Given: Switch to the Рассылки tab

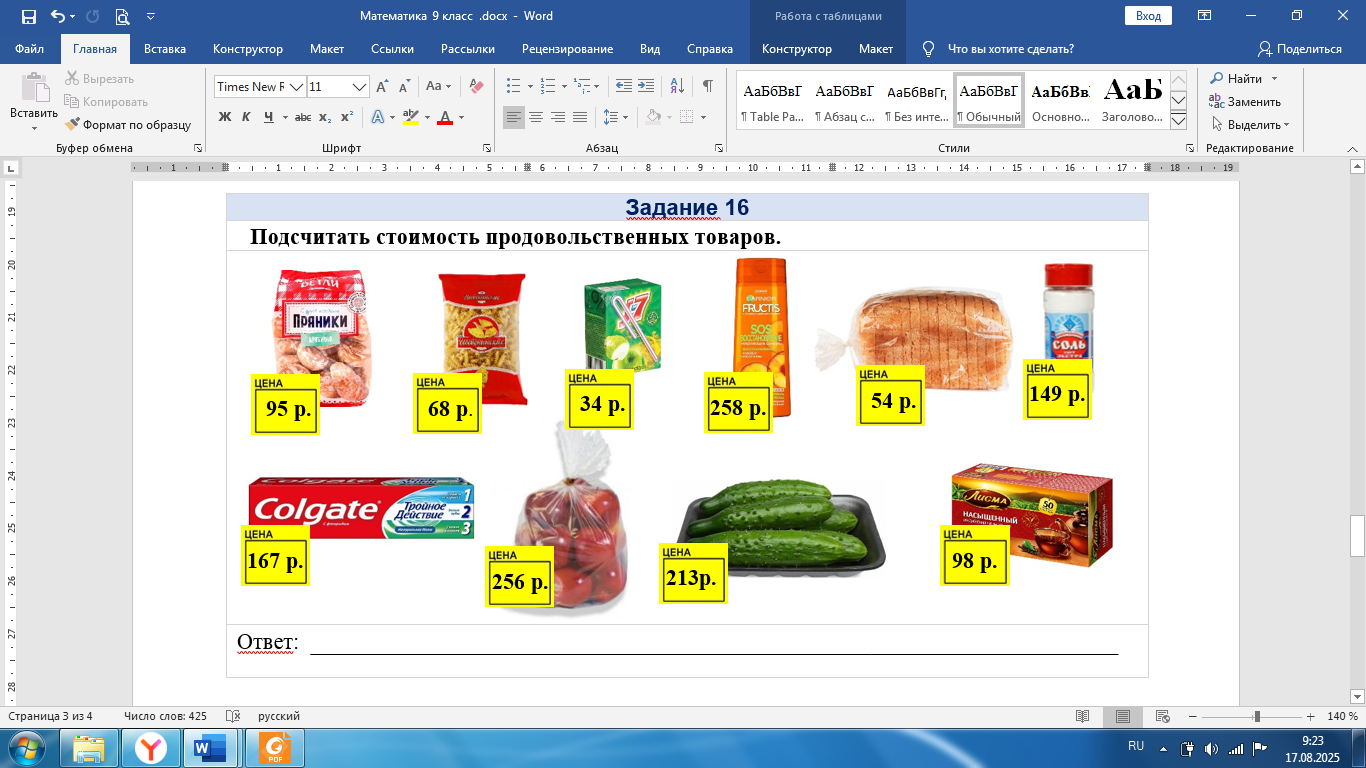Looking at the screenshot, I should tap(468, 49).
